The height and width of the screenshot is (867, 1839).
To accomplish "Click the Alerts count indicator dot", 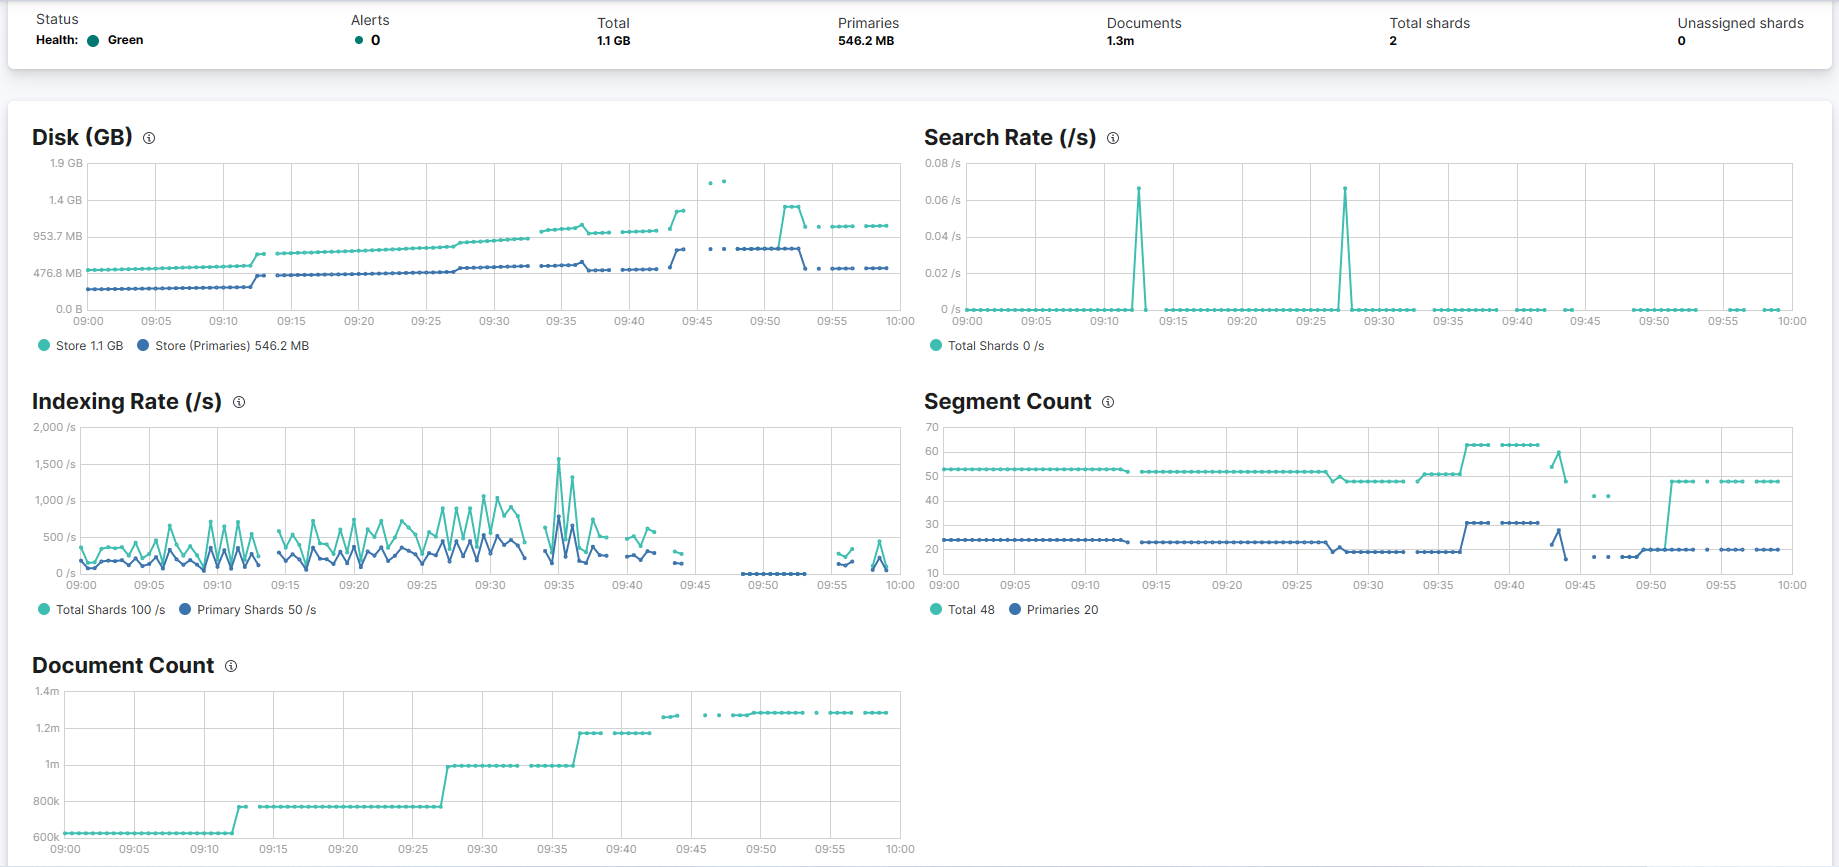I will 359,41.
